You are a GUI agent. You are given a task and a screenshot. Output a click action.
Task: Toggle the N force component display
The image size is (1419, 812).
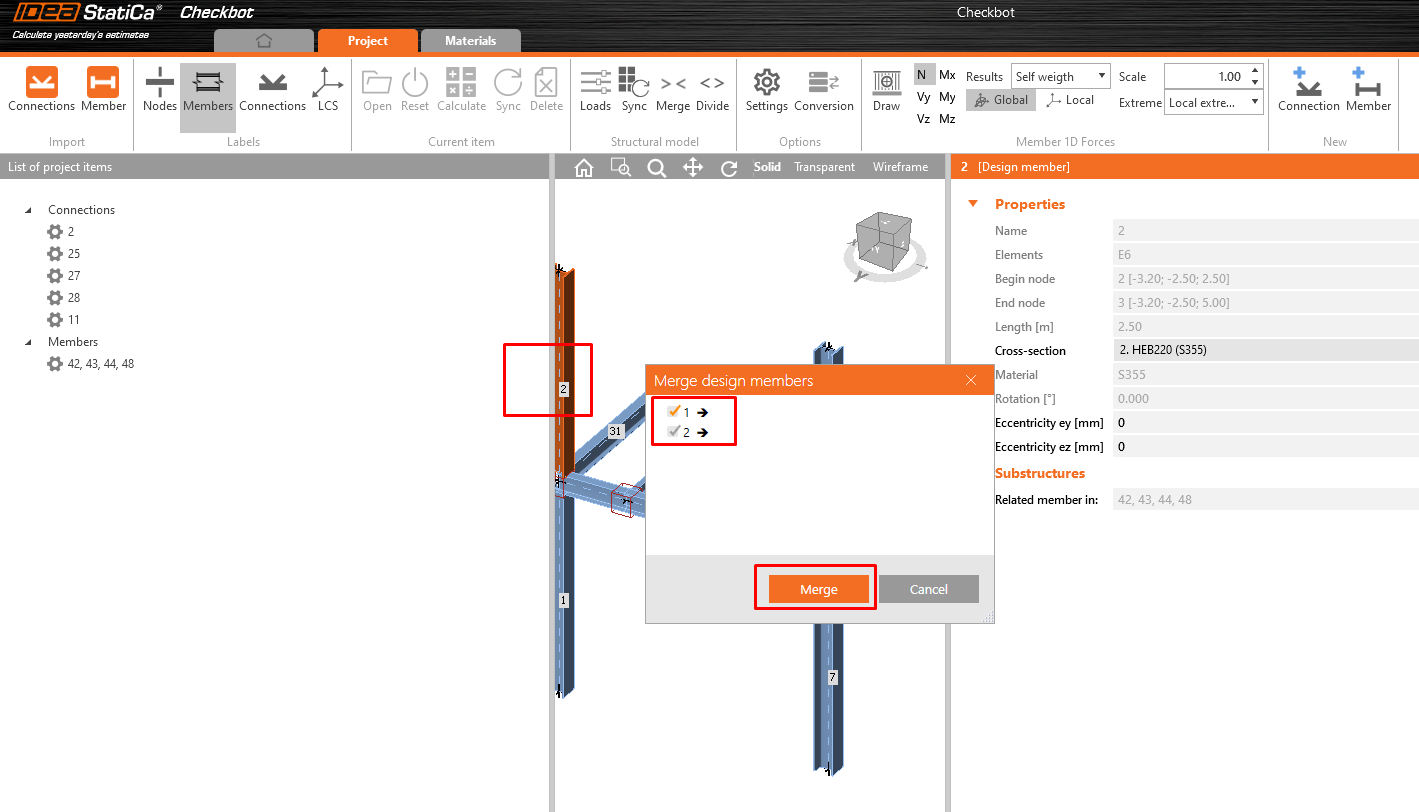pos(922,74)
